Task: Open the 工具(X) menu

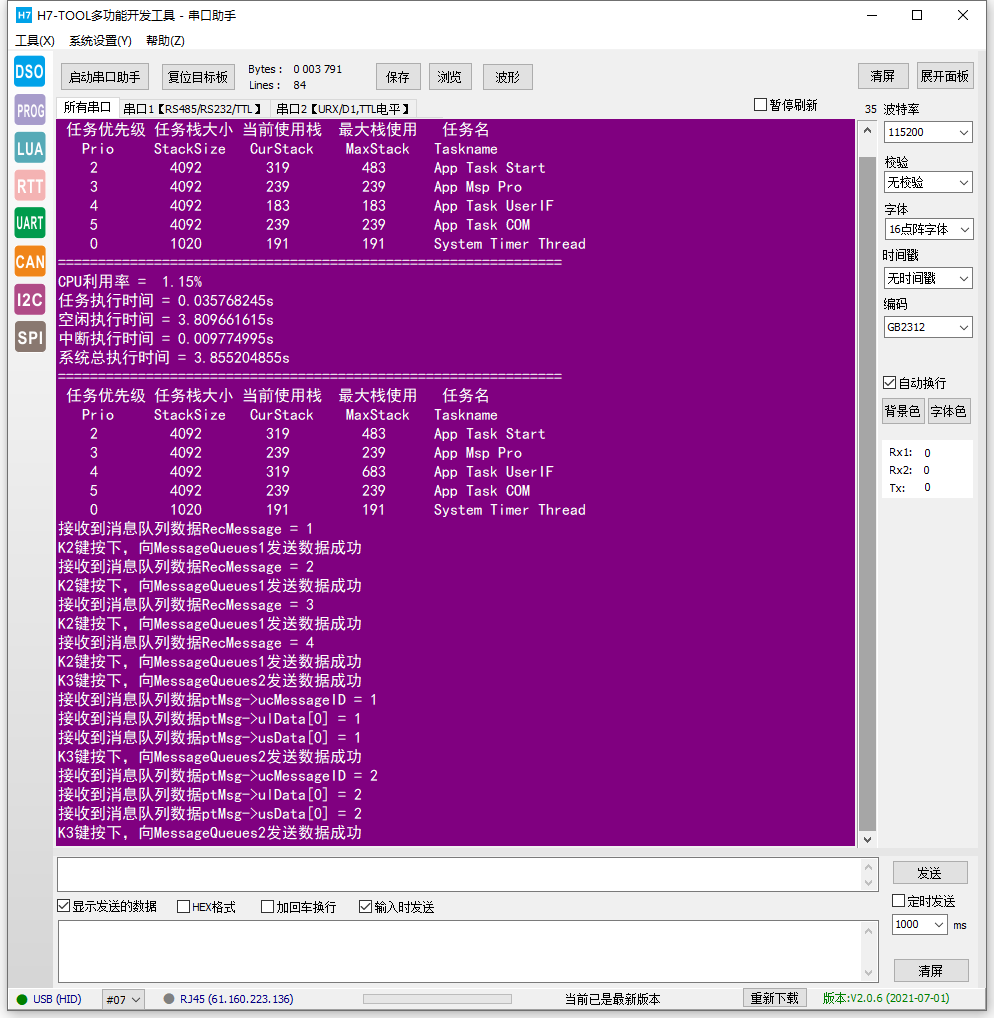Action: coord(34,40)
